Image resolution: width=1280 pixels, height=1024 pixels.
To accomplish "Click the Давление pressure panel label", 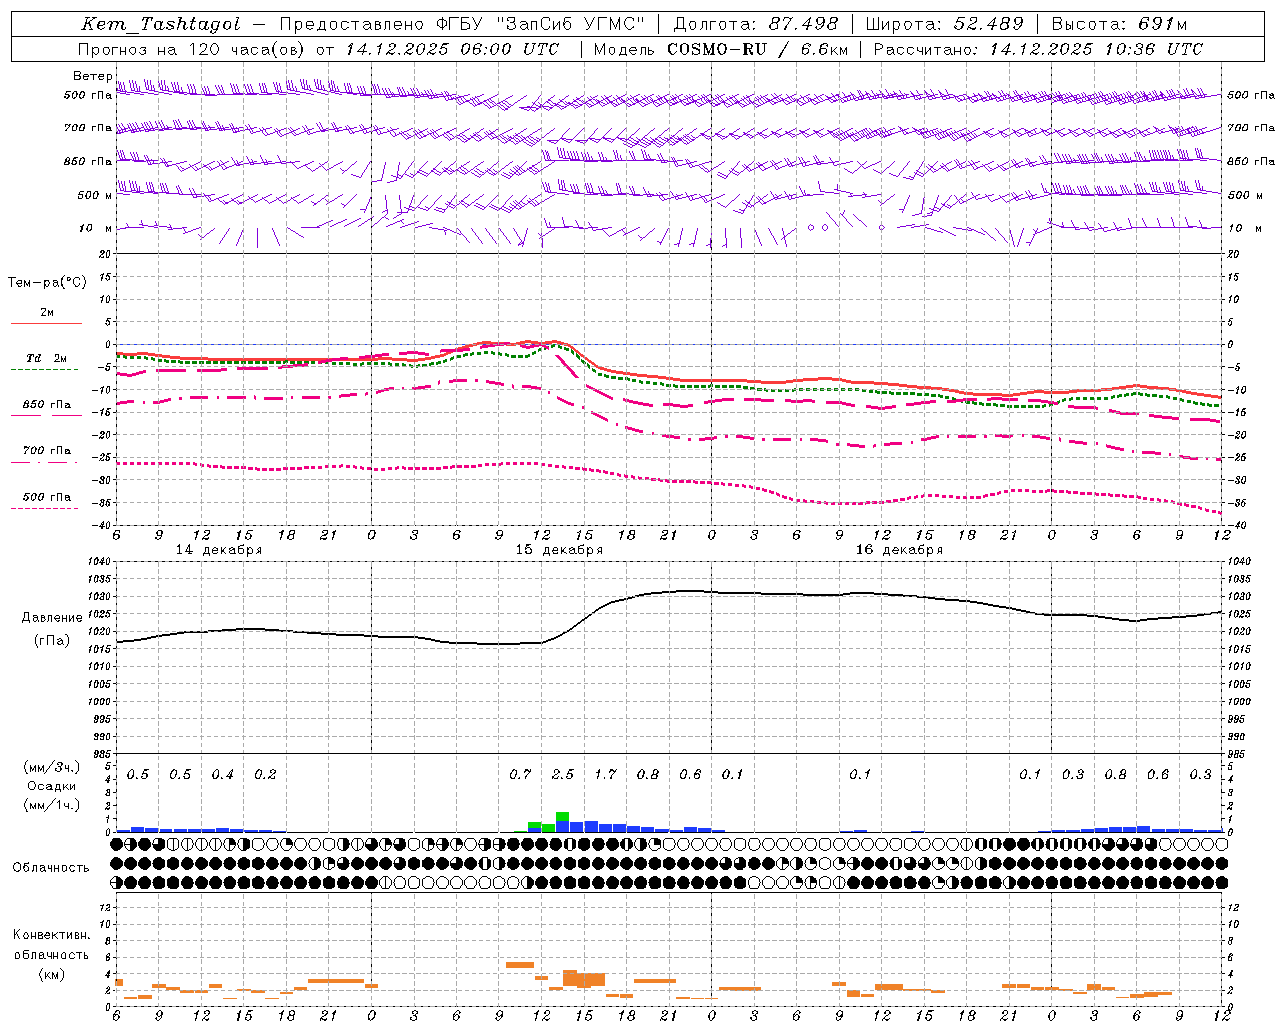I will coord(52,618).
